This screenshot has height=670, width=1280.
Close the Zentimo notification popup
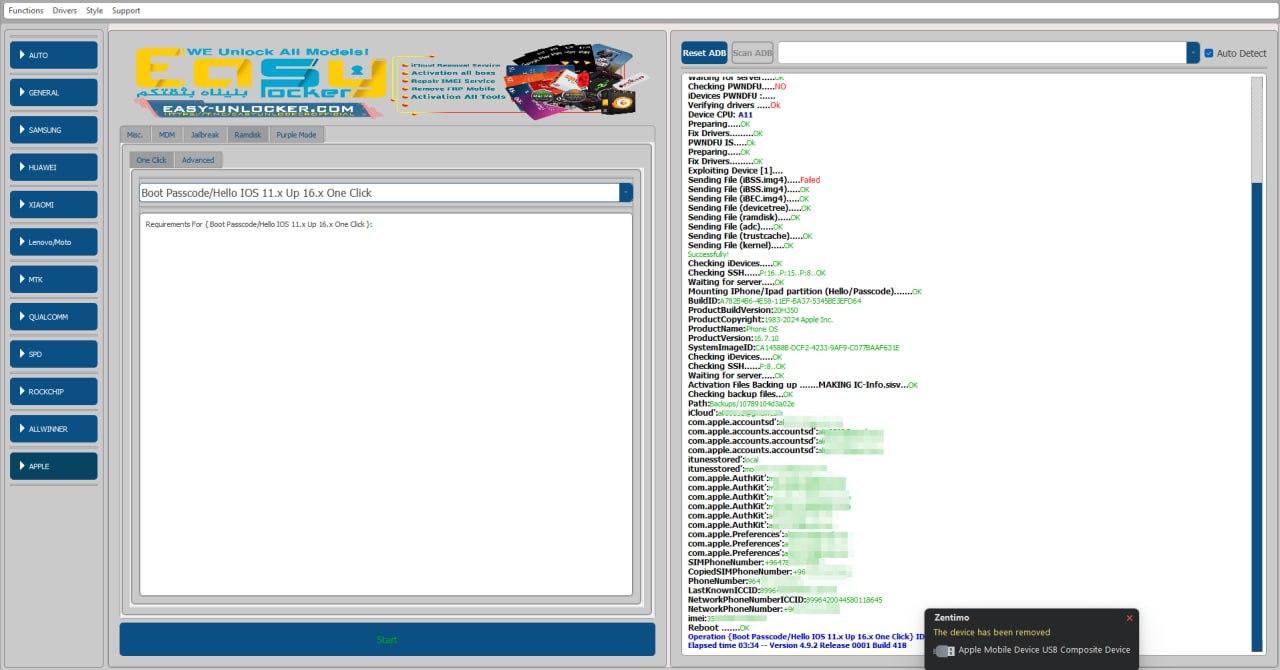point(1130,618)
